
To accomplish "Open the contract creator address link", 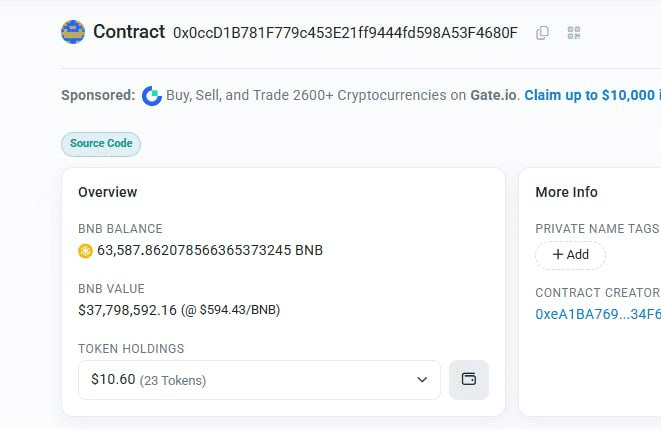I will click(x=597, y=314).
